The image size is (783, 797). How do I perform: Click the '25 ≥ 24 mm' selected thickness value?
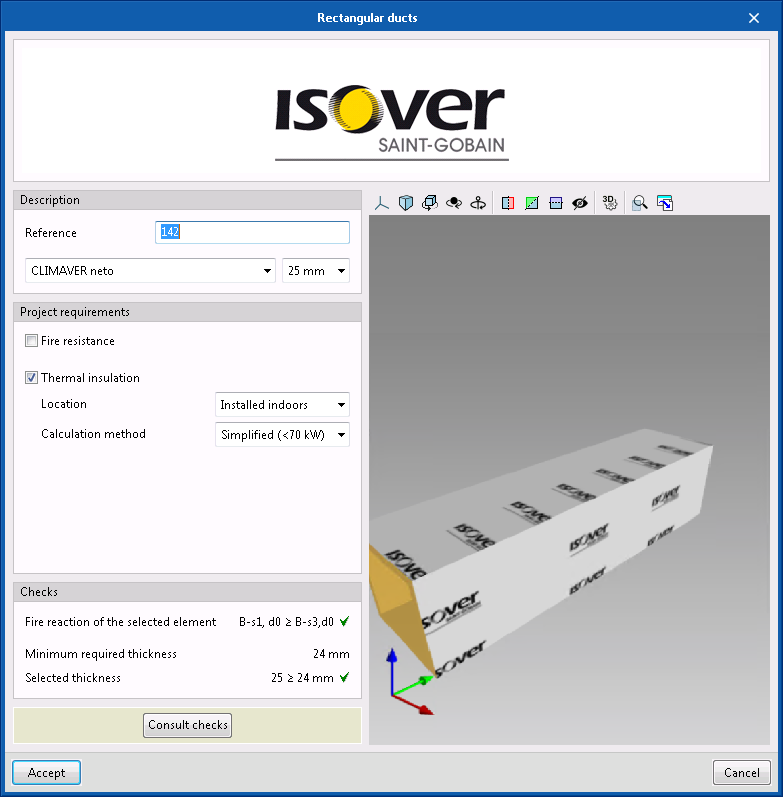(302, 678)
